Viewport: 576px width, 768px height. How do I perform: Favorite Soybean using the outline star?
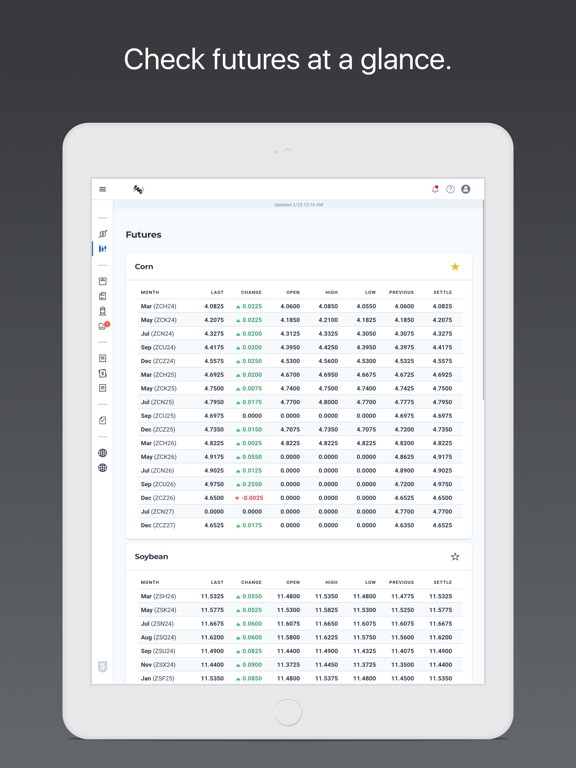pyautogui.click(x=455, y=557)
